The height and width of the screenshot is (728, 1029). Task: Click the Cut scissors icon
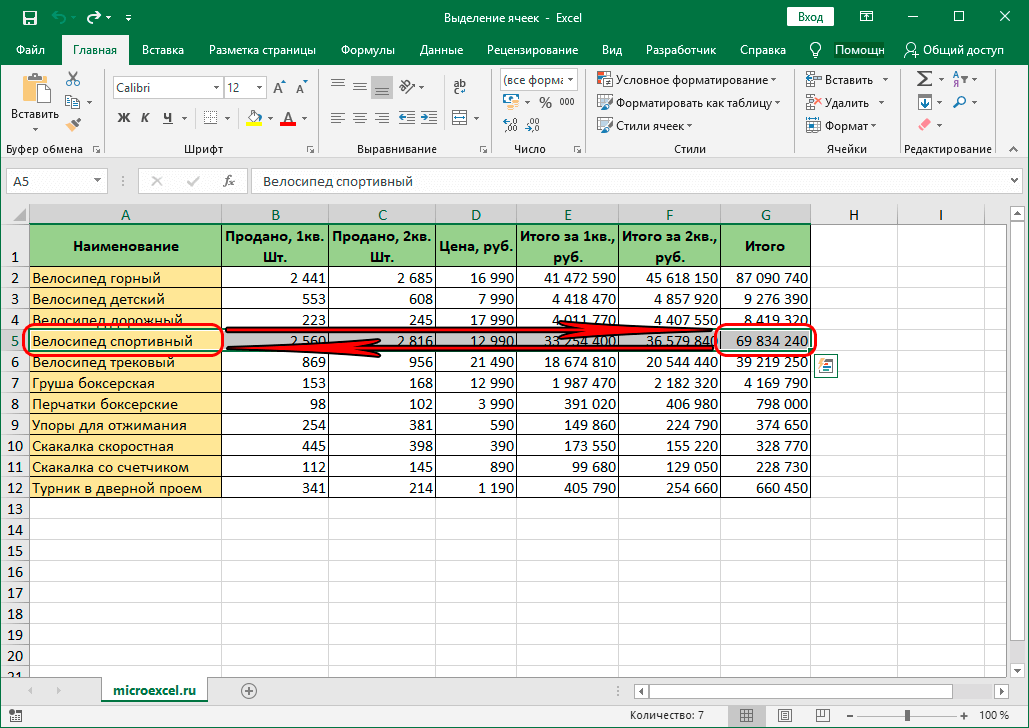73,80
